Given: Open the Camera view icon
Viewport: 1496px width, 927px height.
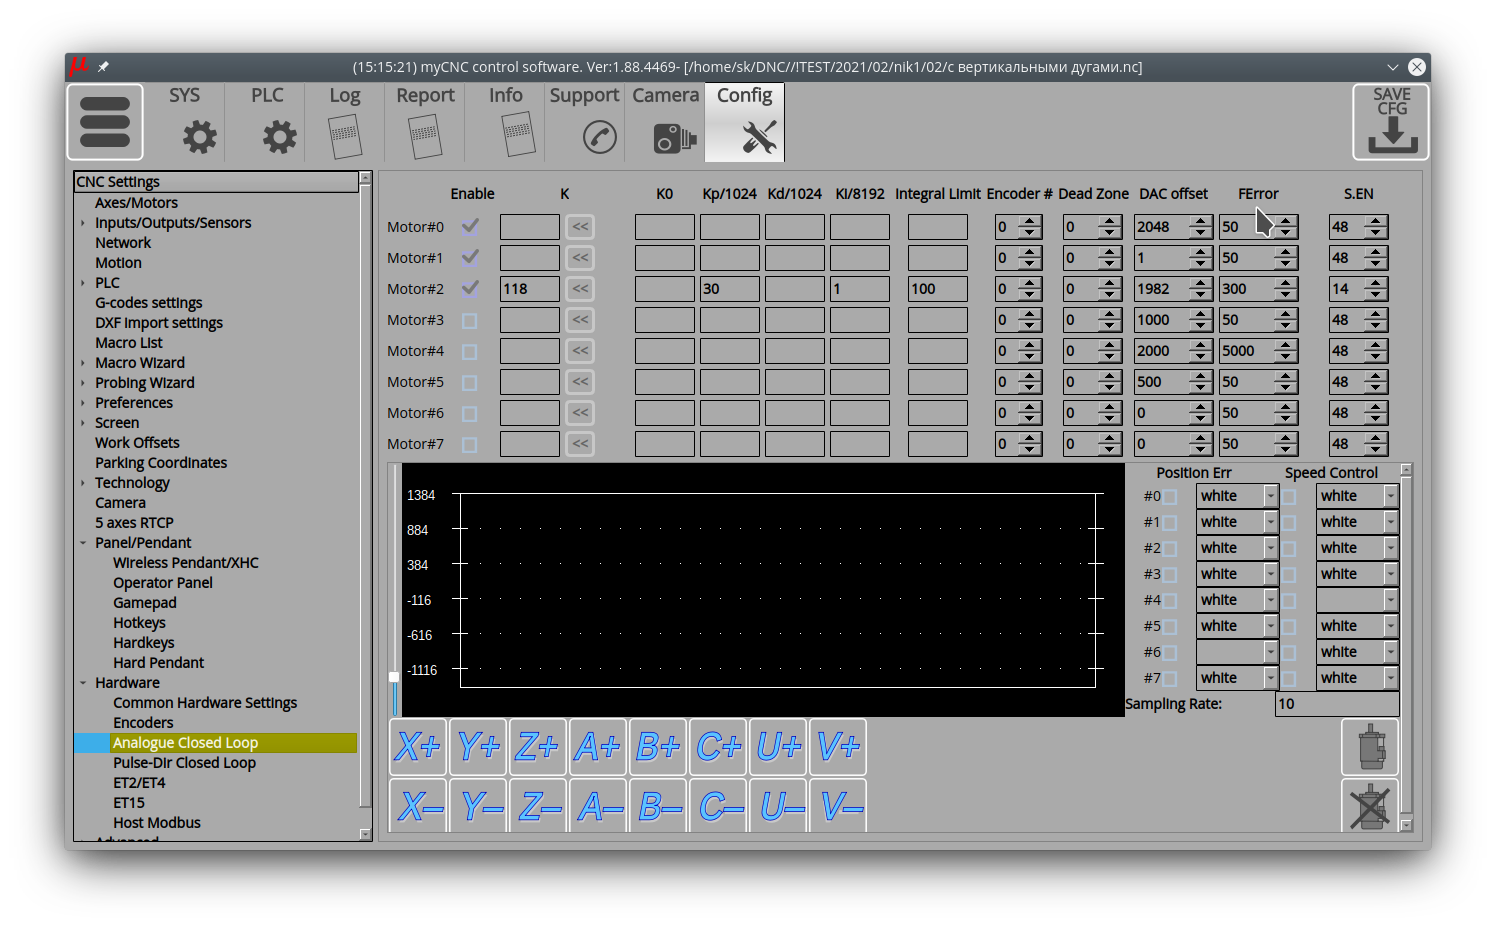Looking at the screenshot, I should pos(674,137).
